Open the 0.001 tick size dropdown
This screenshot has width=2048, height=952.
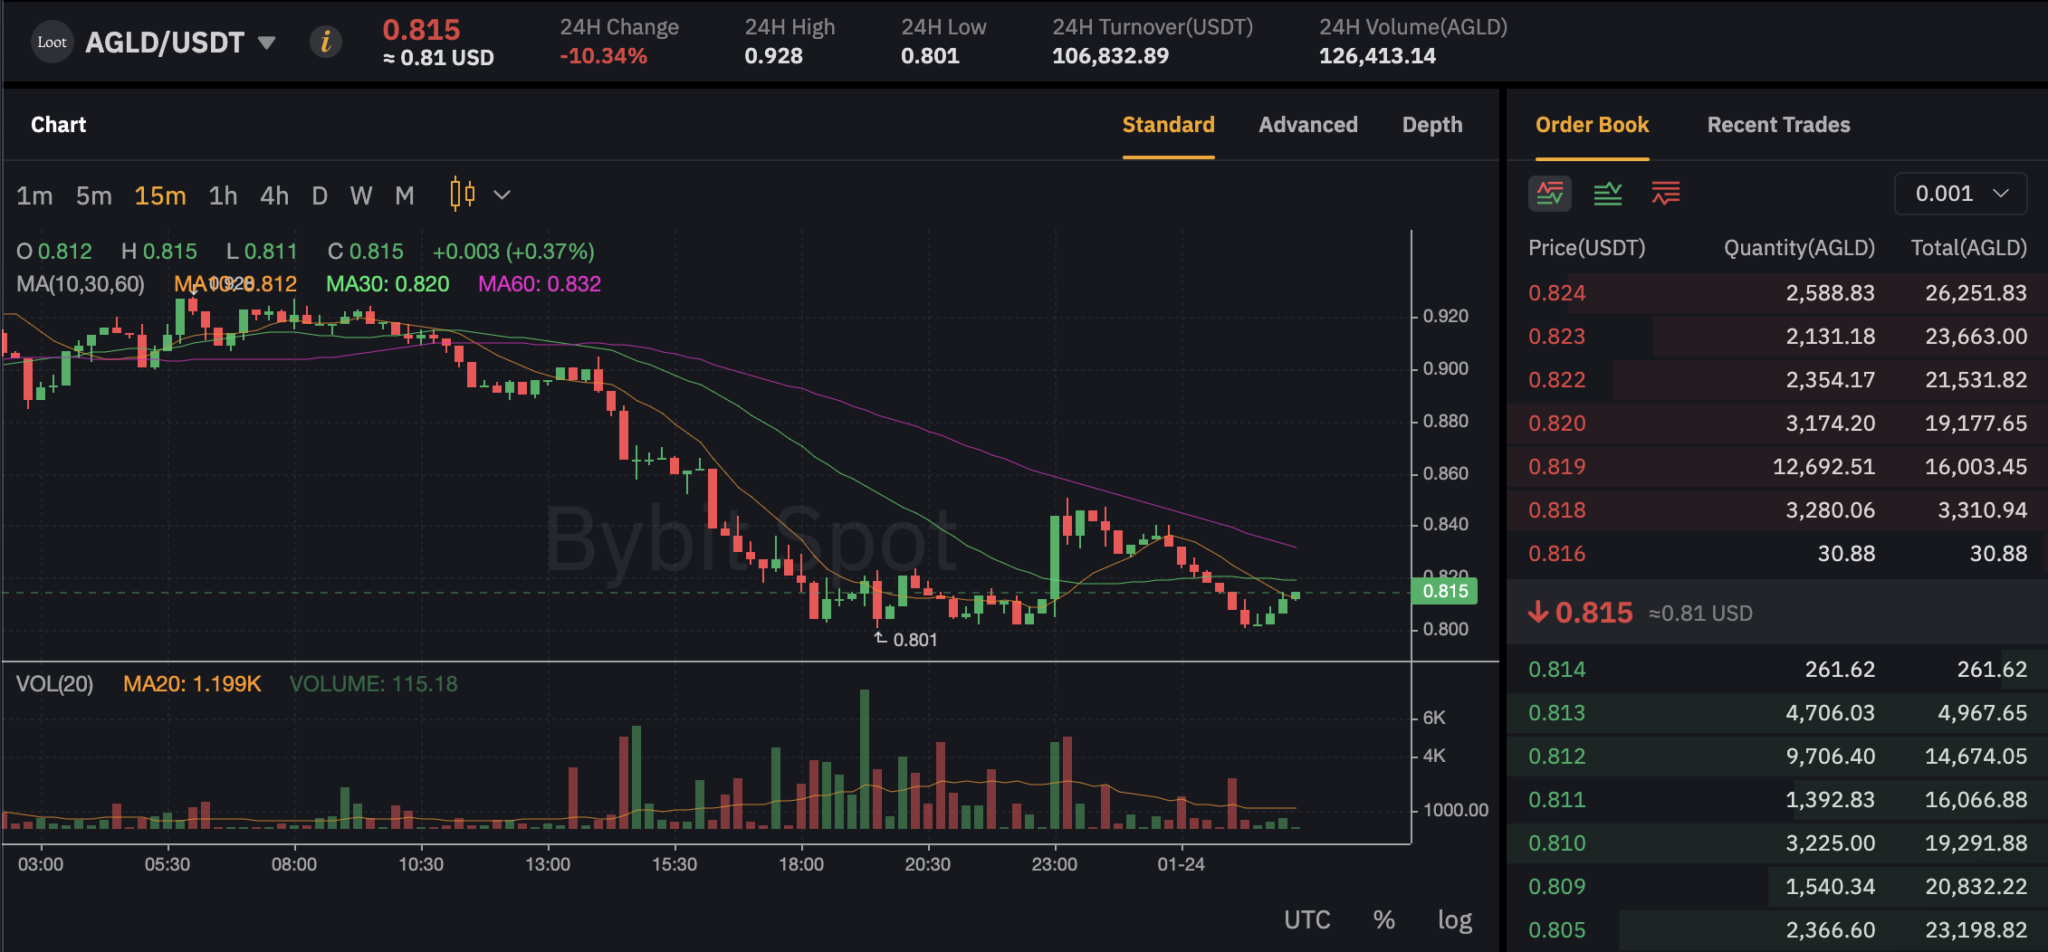tap(1960, 193)
